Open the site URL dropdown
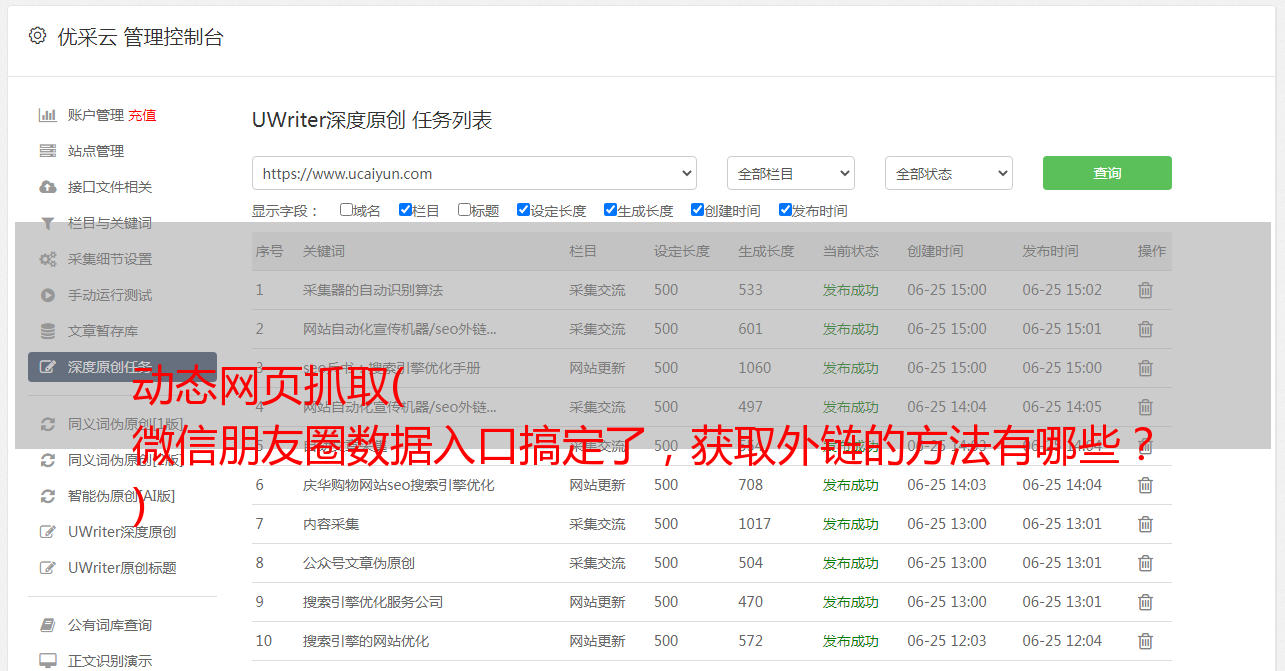Viewport: 1285px width, 671px height. 474,173
